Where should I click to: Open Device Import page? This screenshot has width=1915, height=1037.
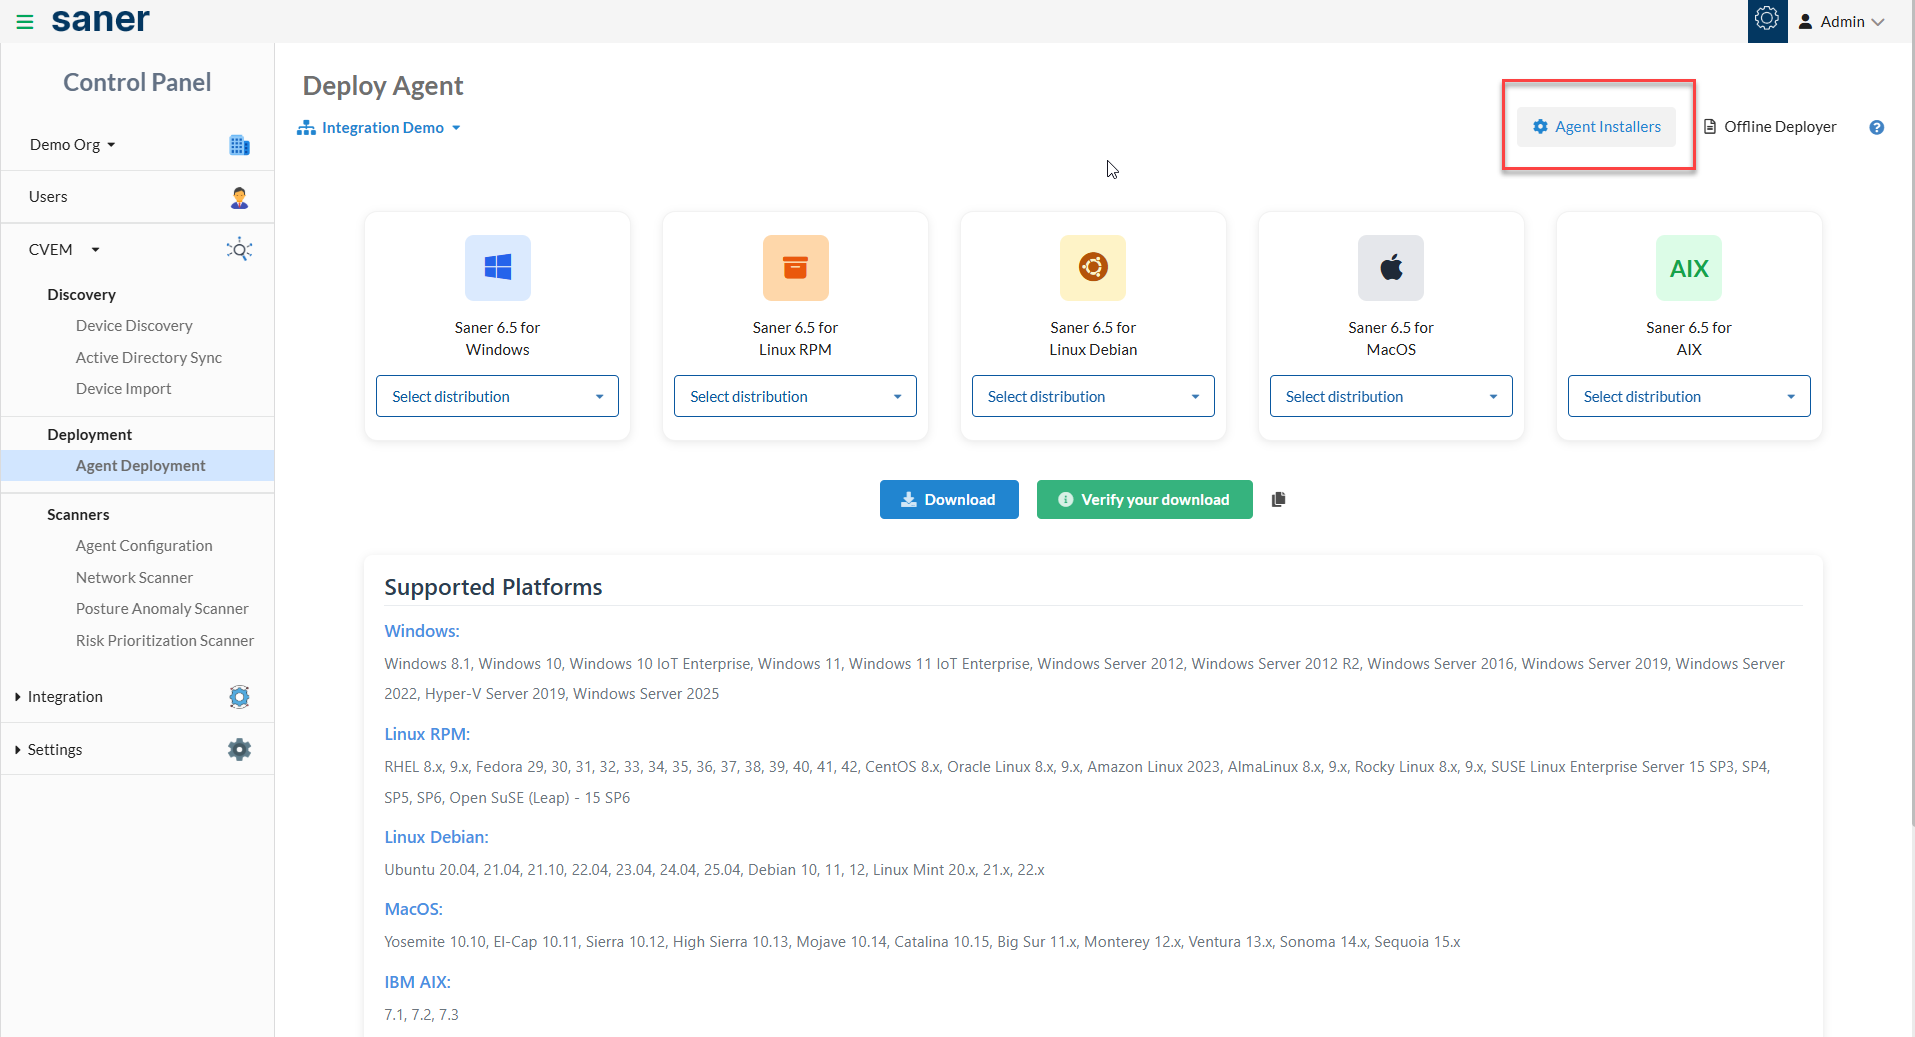click(123, 388)
